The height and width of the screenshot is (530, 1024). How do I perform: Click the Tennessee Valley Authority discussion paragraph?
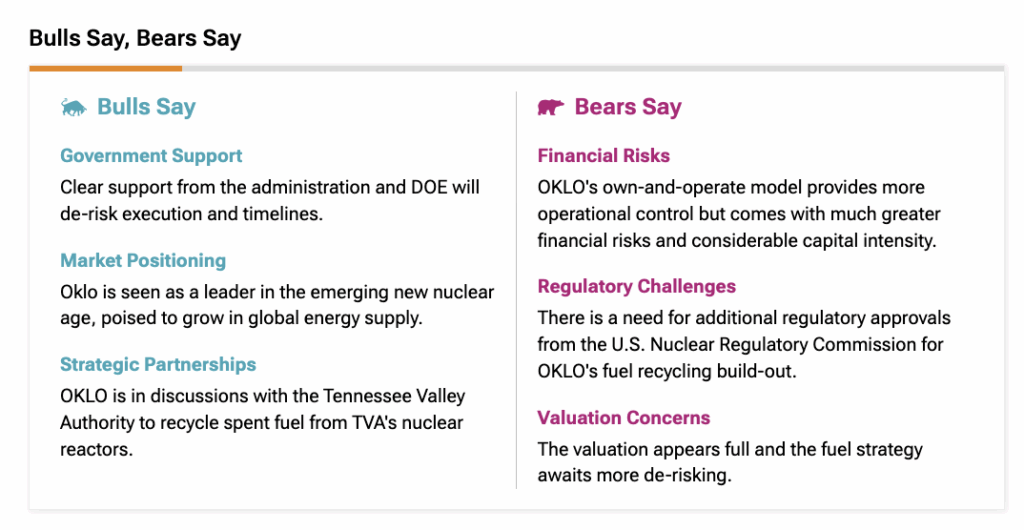(x=262, y=422)
